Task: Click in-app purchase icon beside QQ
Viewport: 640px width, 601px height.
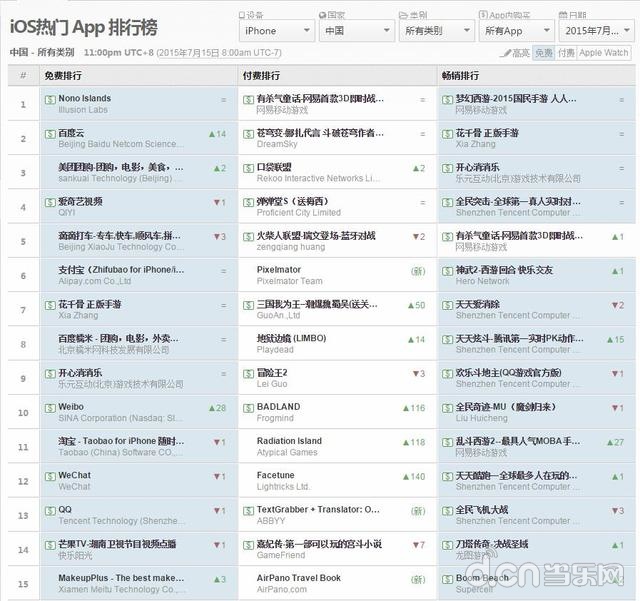Action: [50, 511]
